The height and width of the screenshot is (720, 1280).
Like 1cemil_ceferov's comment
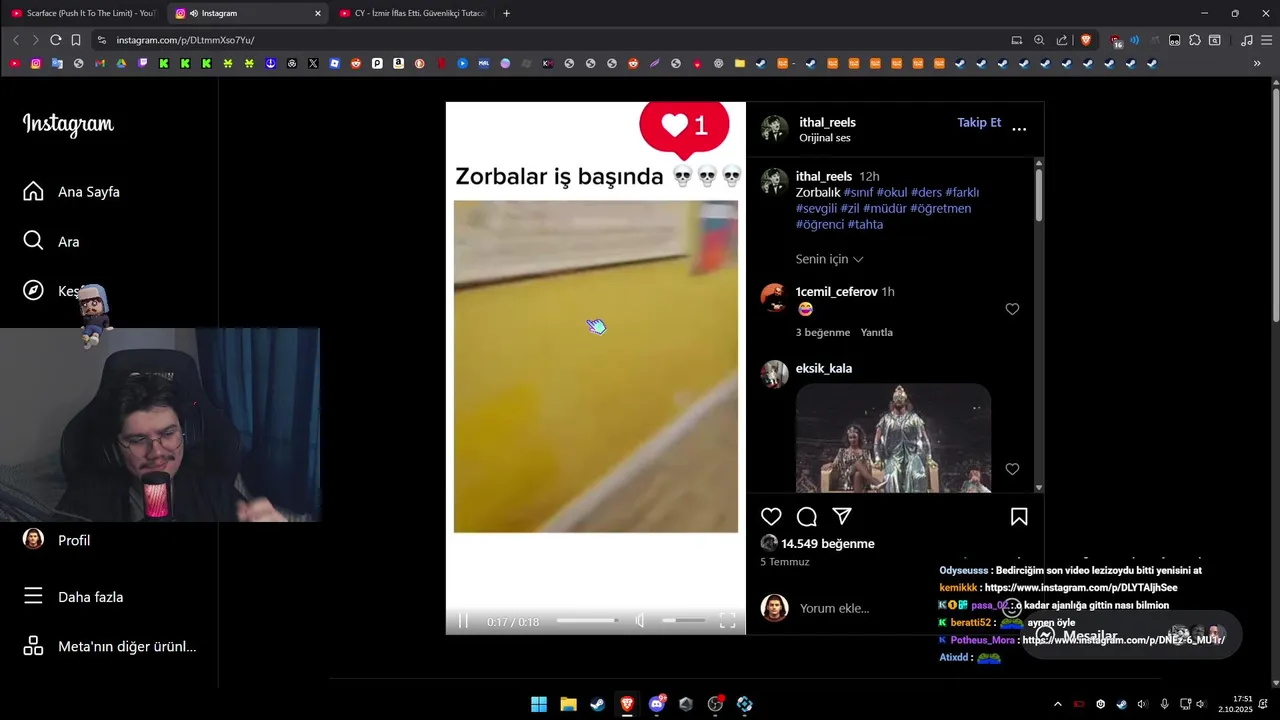coord(1012,309)
